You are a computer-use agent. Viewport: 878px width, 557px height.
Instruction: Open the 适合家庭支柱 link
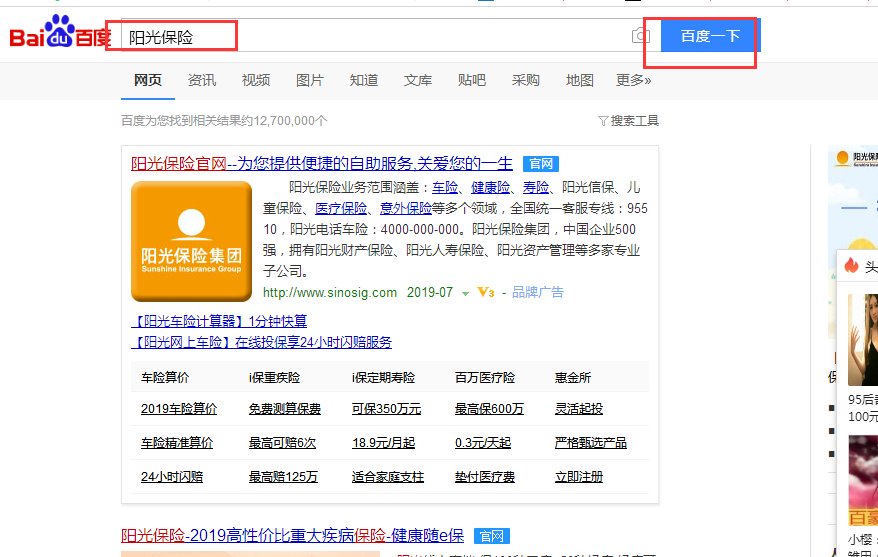[x=387, y=477]
